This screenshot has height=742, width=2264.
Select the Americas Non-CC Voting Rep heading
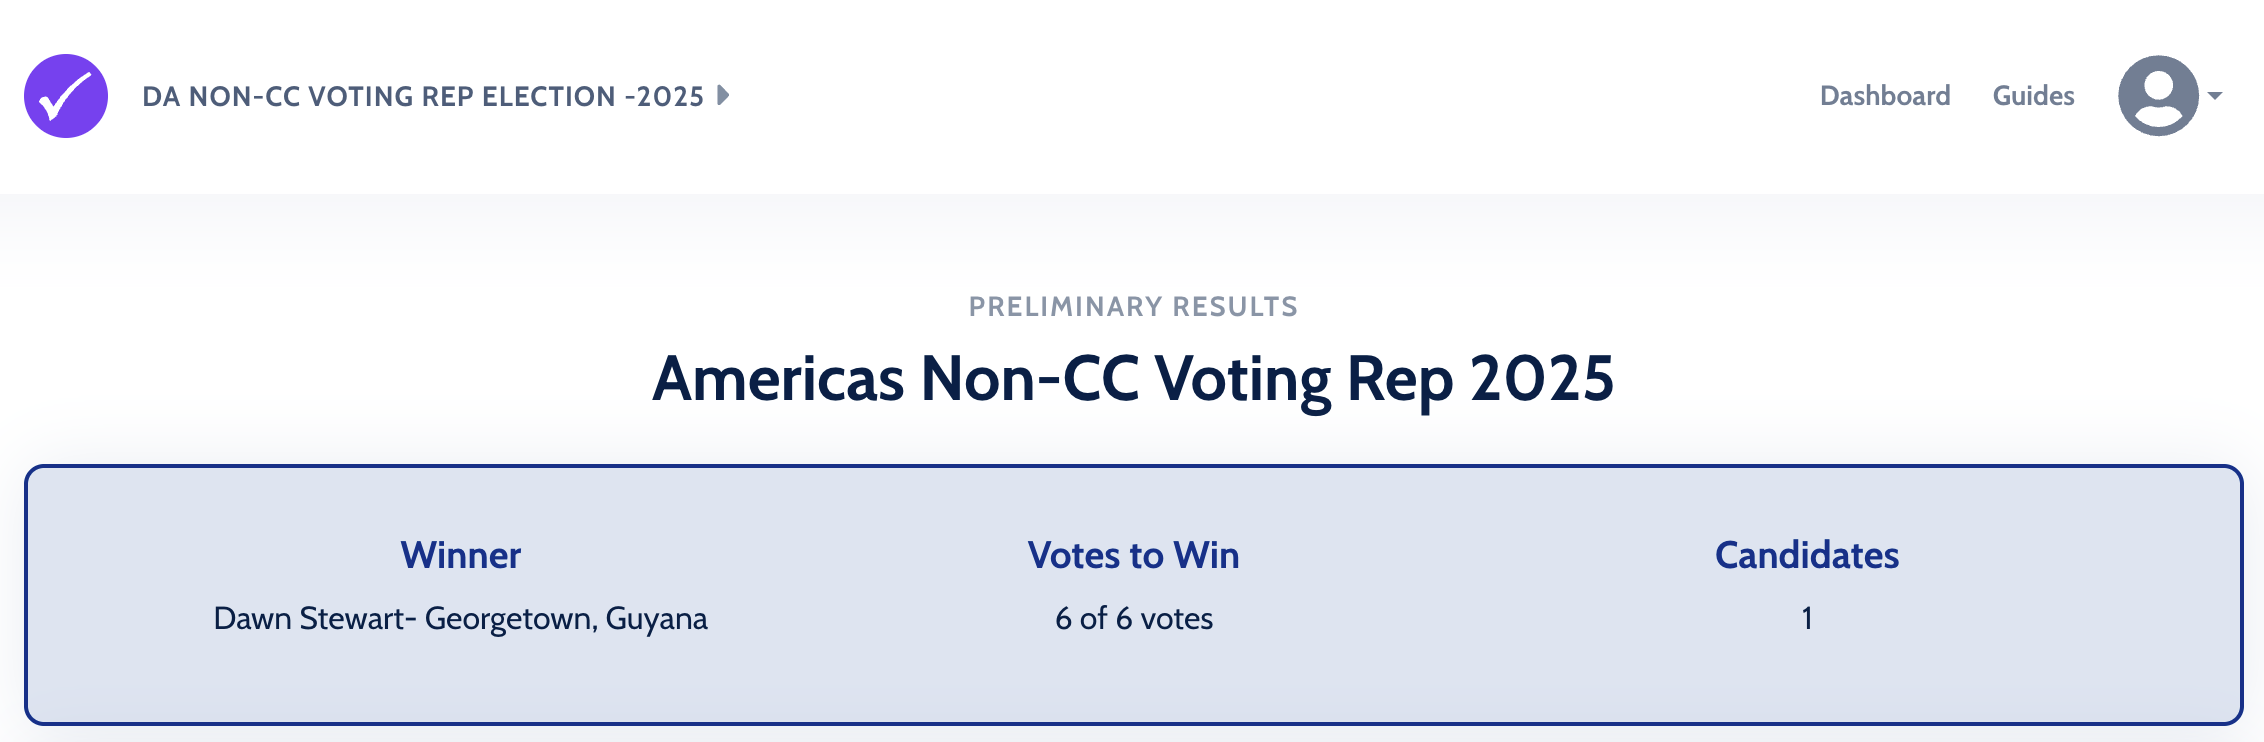point(1133,379)
